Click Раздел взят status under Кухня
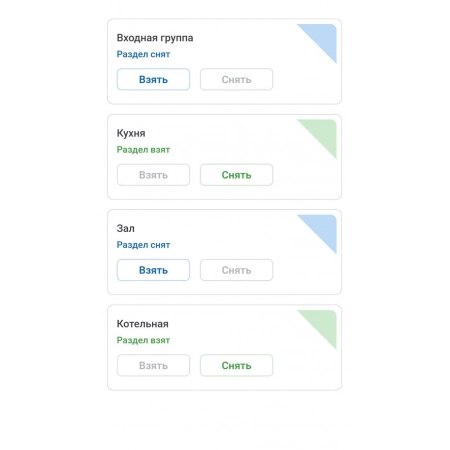The width and height of the screenshot is (450, 450). pos(143,150)
